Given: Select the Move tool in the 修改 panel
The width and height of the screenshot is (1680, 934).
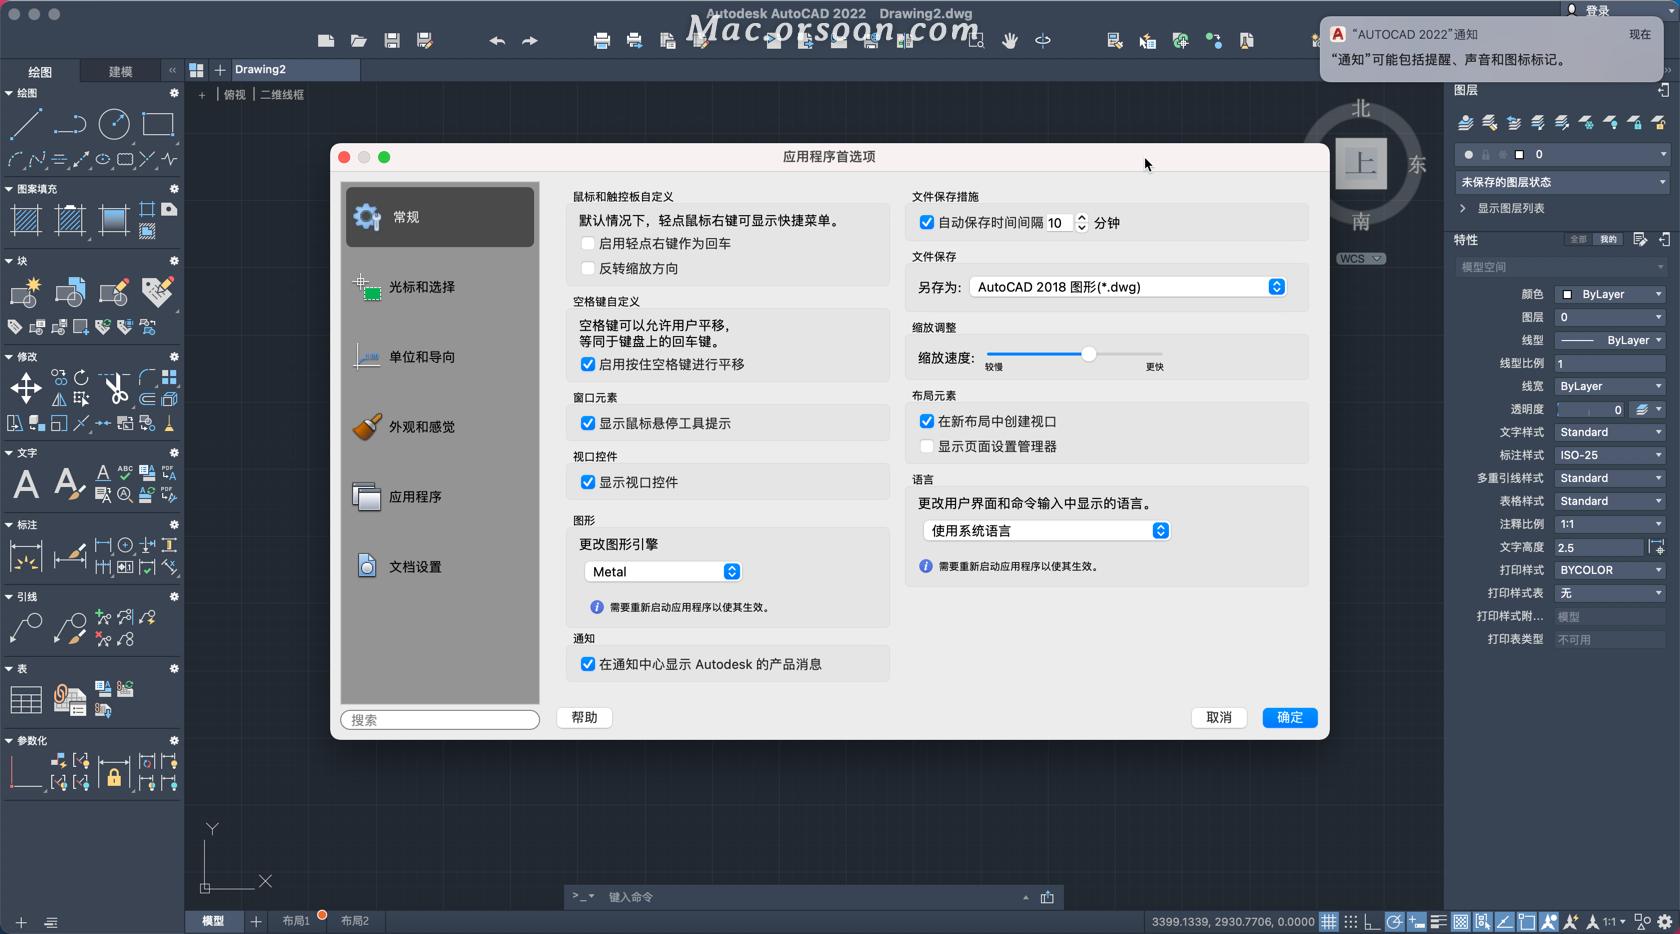Looking at the screenshot, I should click(26, 385).
